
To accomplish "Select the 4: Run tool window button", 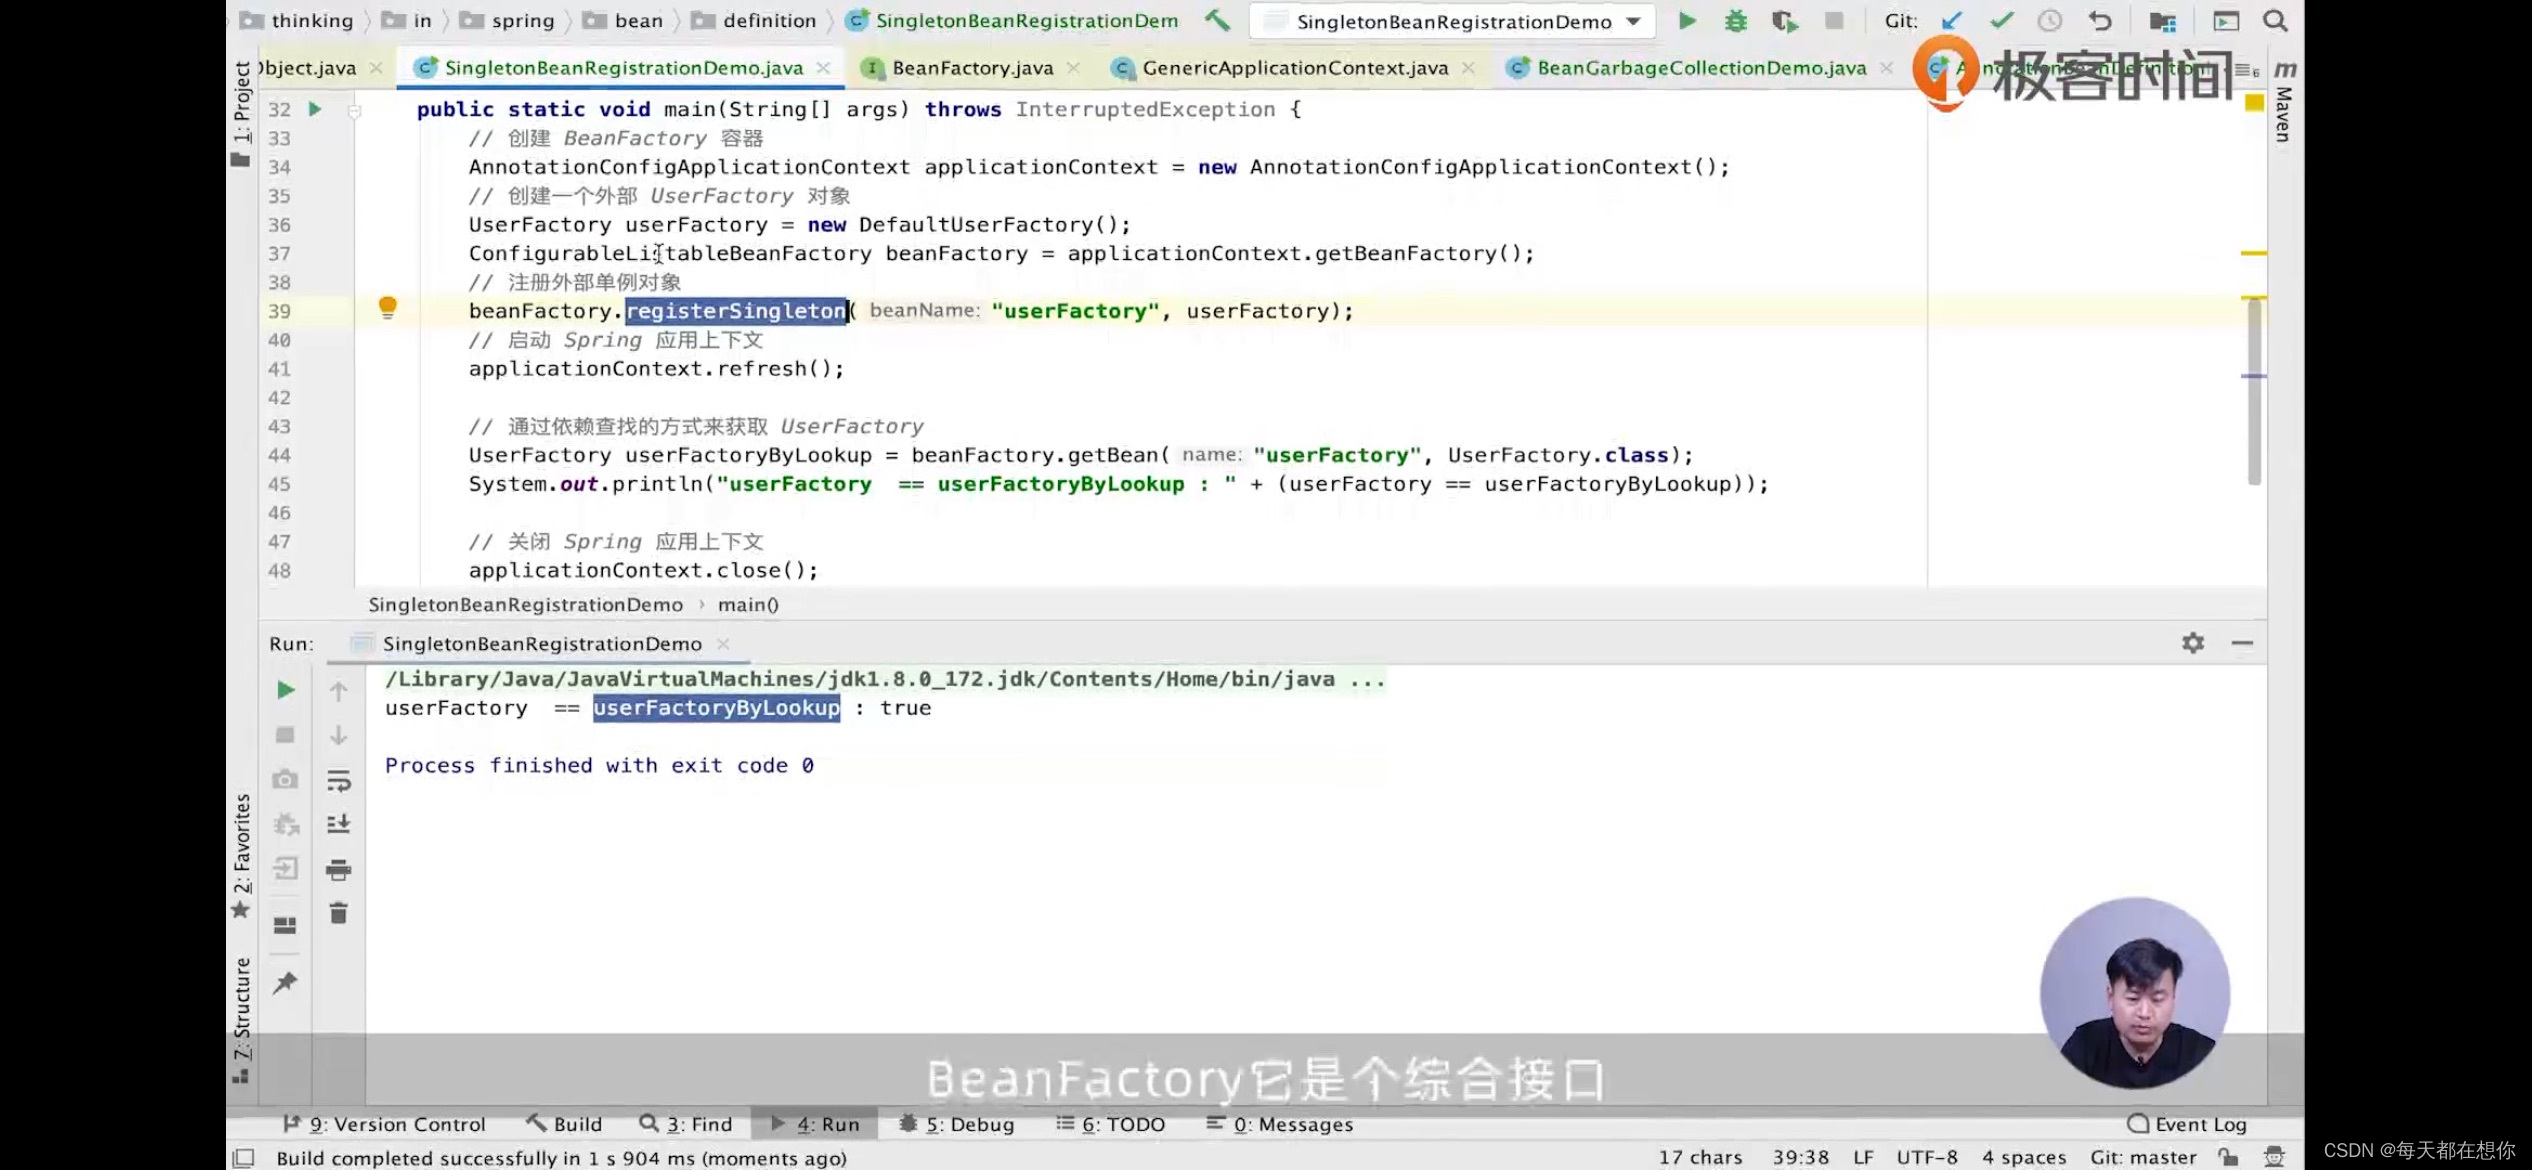I will 815,1124.
